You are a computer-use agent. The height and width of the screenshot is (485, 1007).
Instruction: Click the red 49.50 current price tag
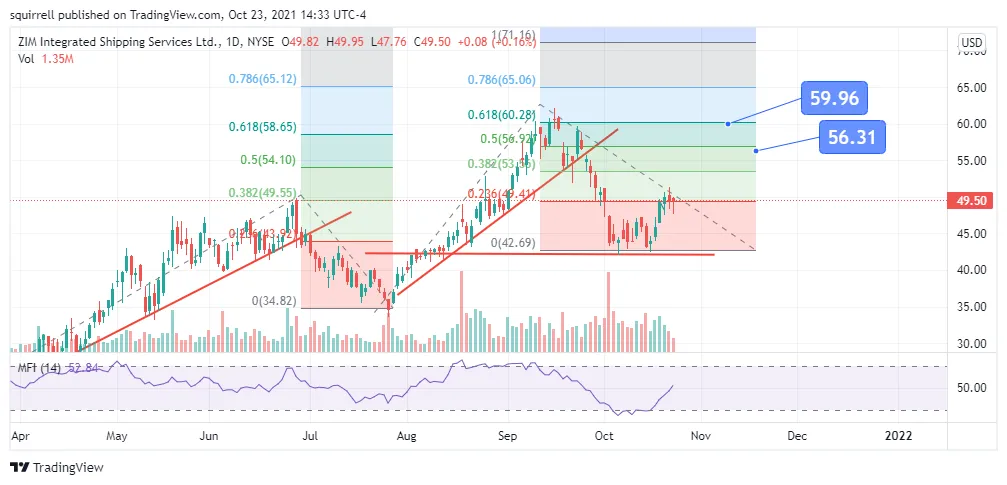[971, 200]
